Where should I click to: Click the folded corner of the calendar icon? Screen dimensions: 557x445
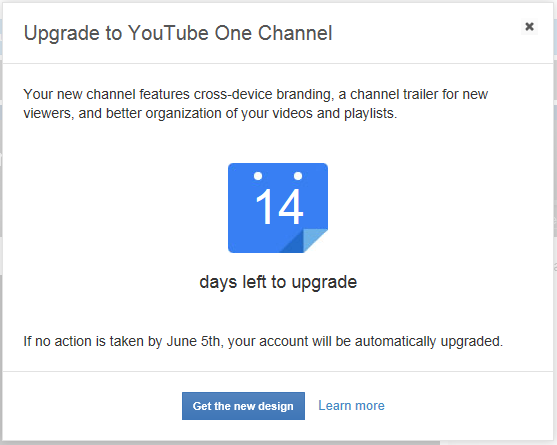(308, 241)
